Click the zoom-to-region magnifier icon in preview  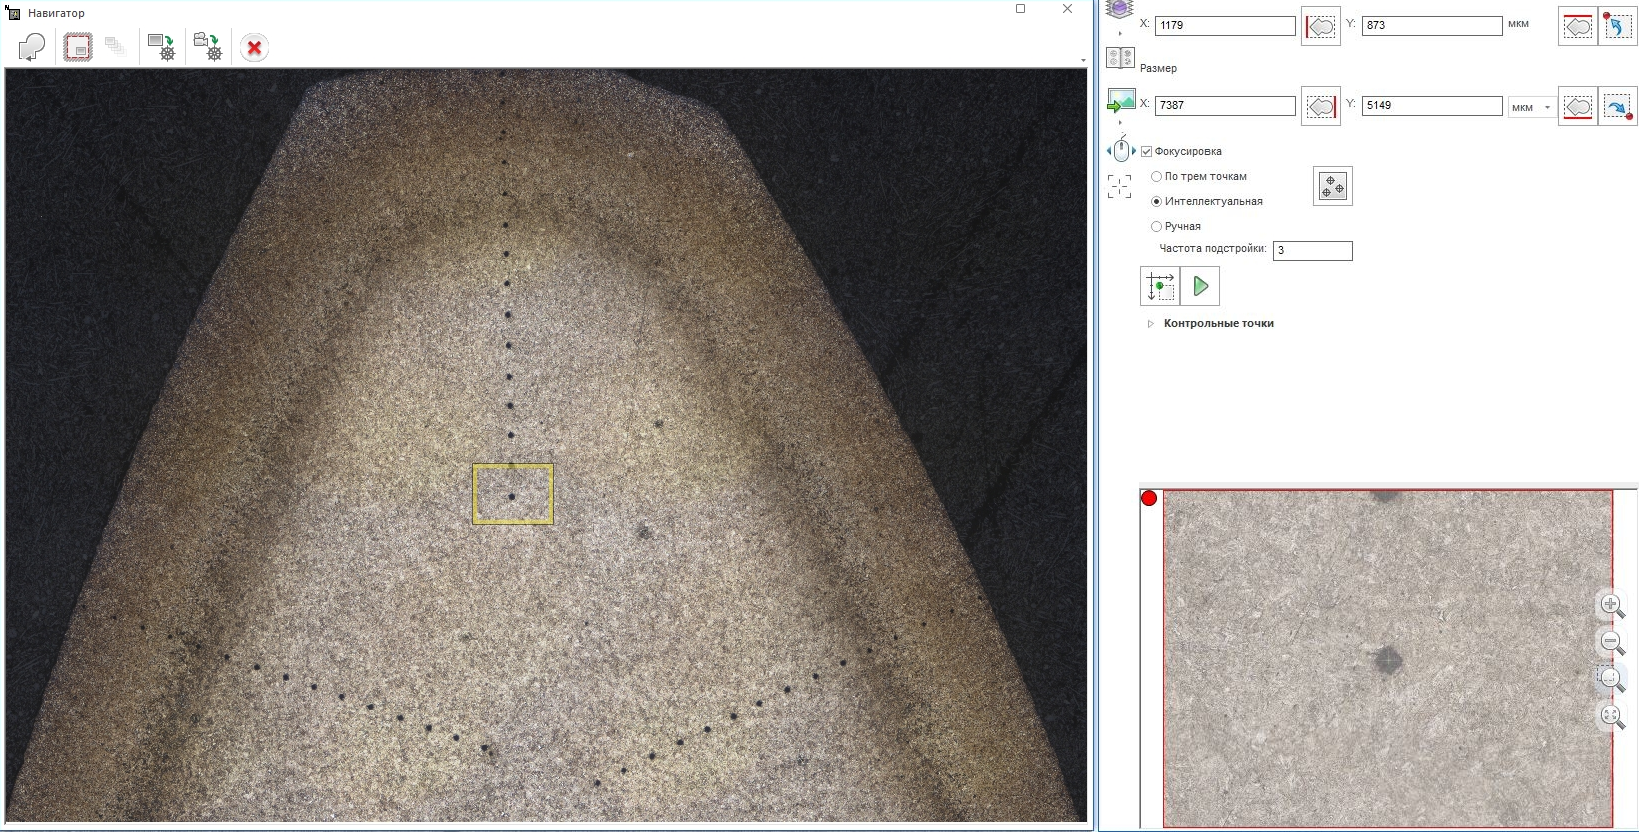pyautogui.click(x=1611, y=679)
